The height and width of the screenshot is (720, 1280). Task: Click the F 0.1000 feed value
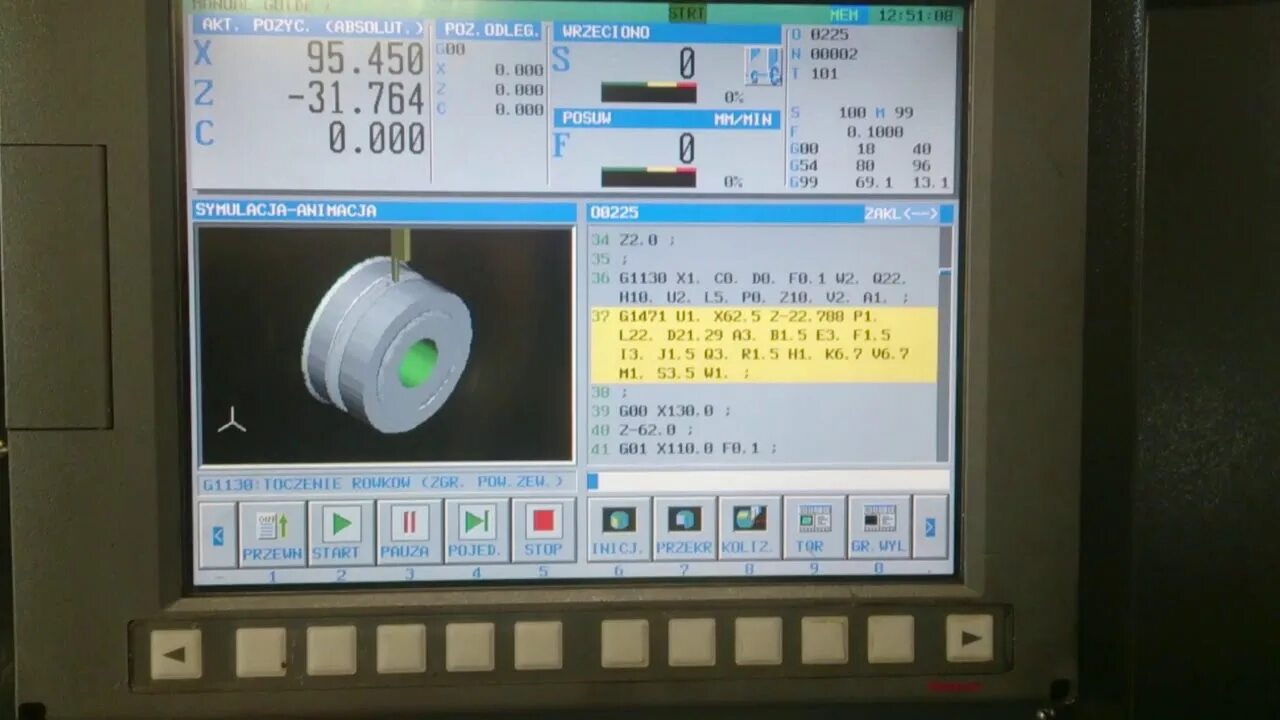pos(846,131)
